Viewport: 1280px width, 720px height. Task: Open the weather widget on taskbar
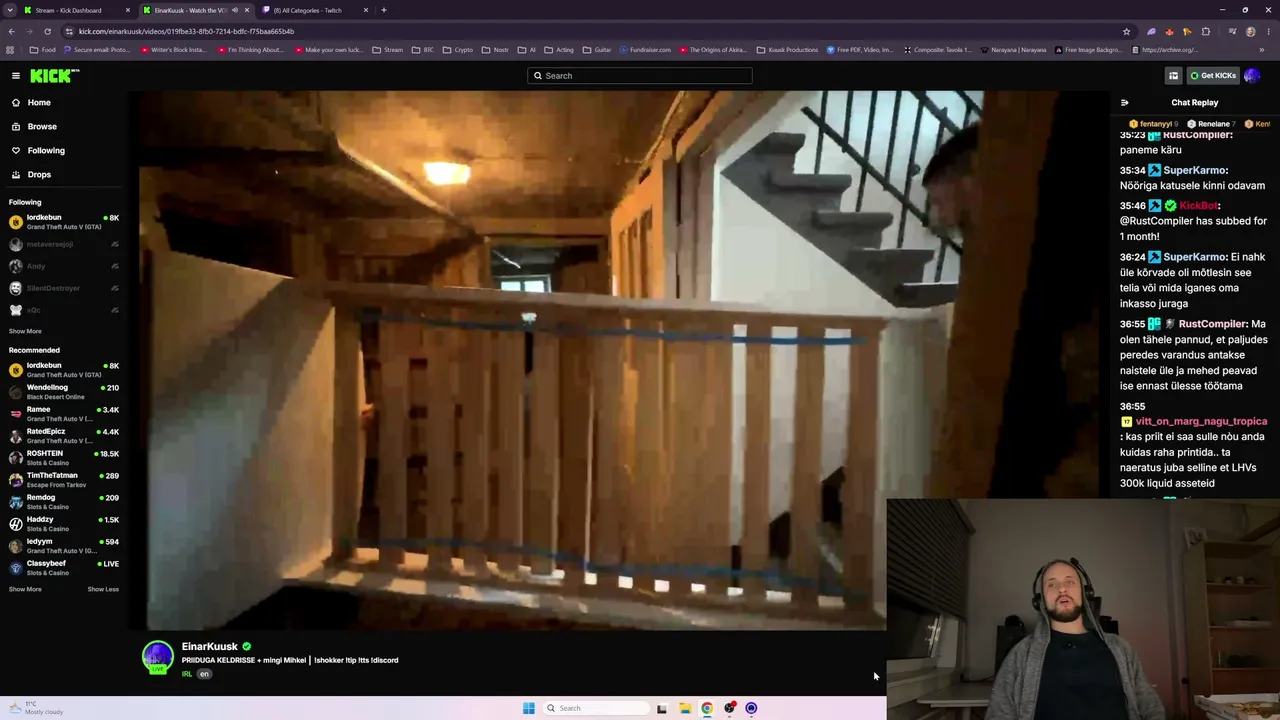[x=37, y=708]
